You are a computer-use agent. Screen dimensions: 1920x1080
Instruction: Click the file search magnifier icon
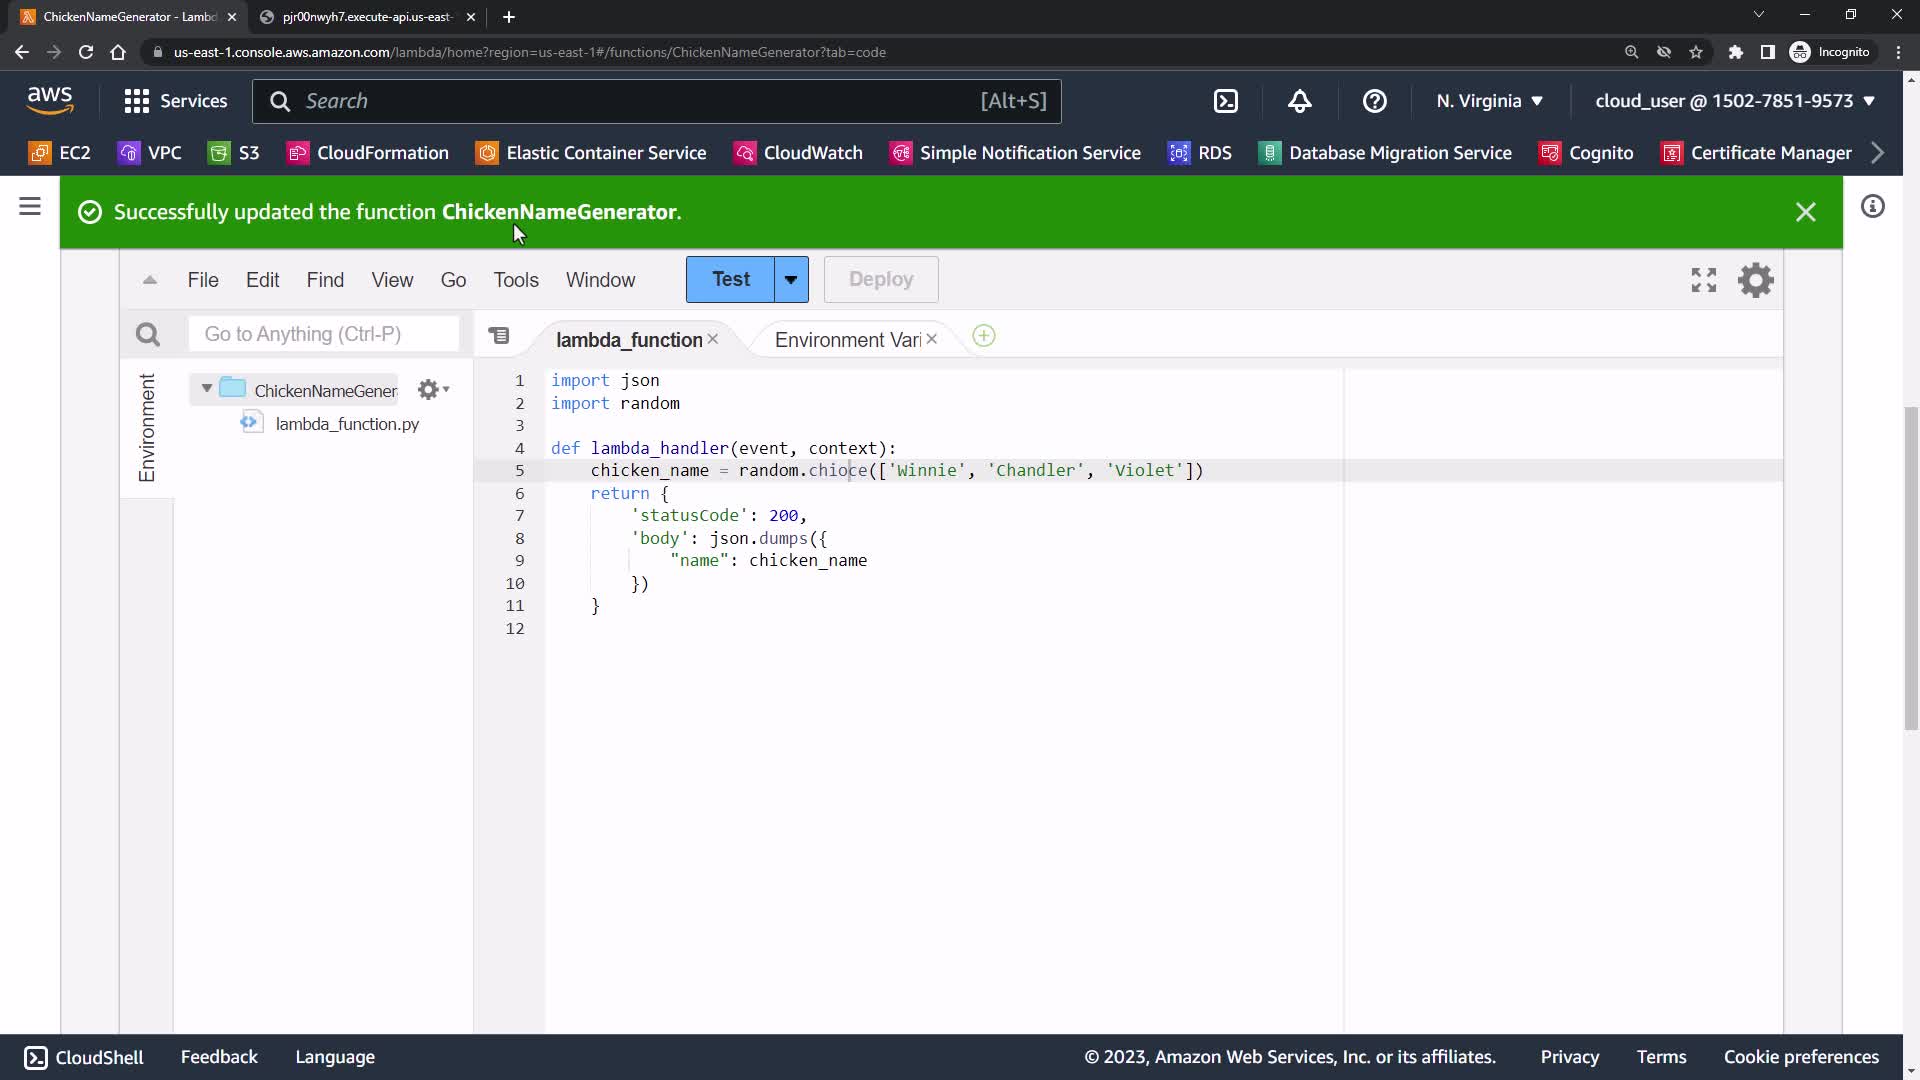pos(148,335)
